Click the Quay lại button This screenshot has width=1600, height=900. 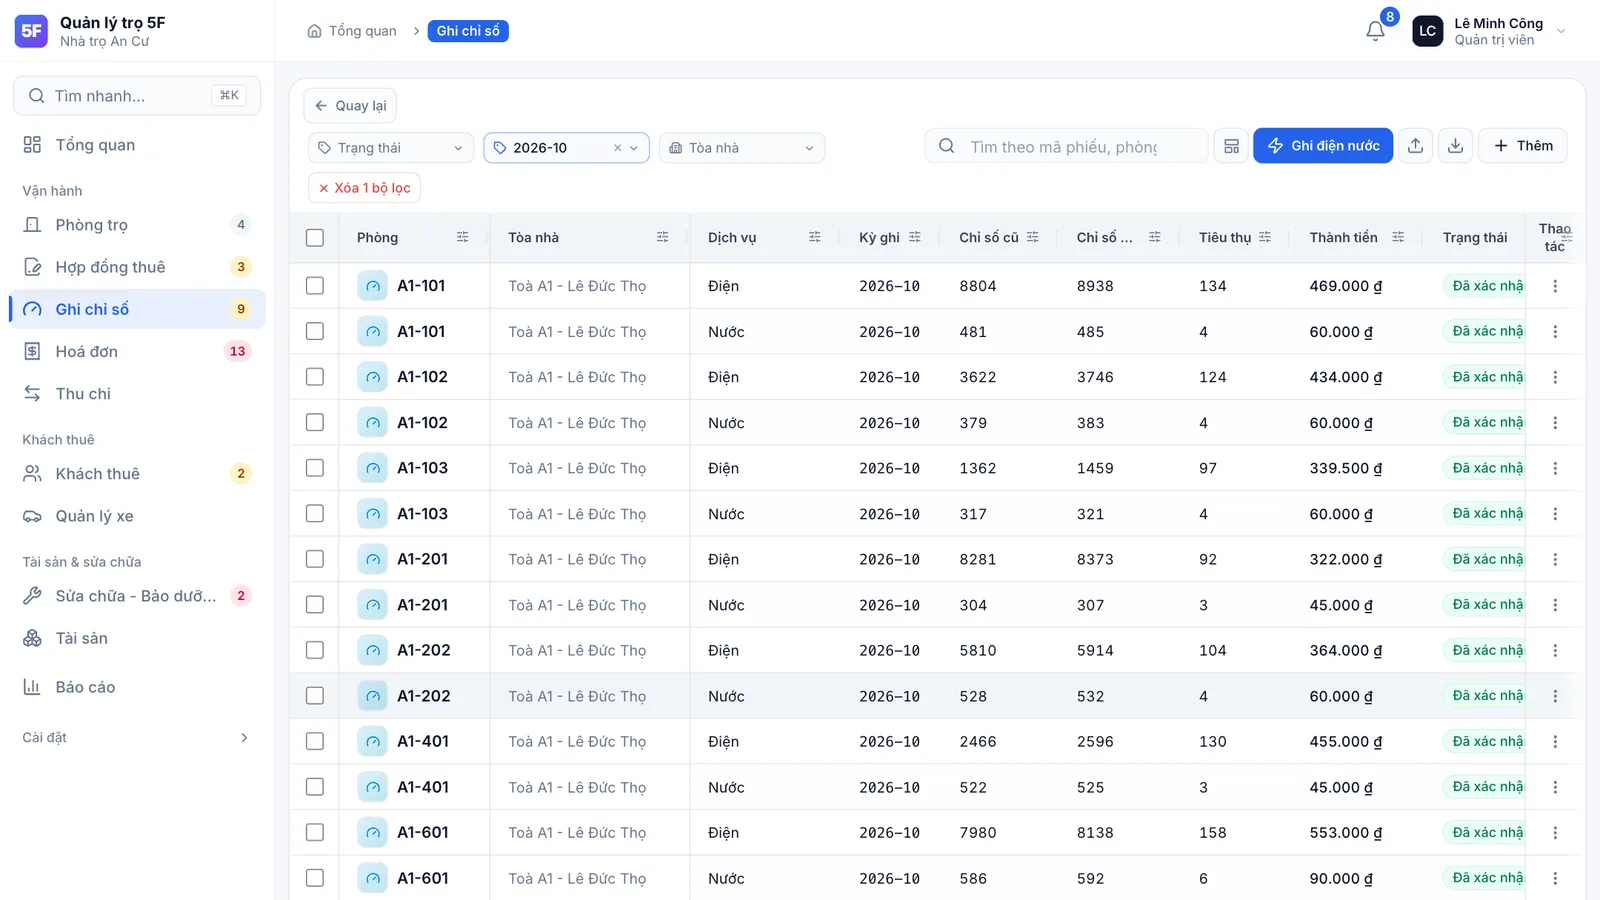point(350,106)
